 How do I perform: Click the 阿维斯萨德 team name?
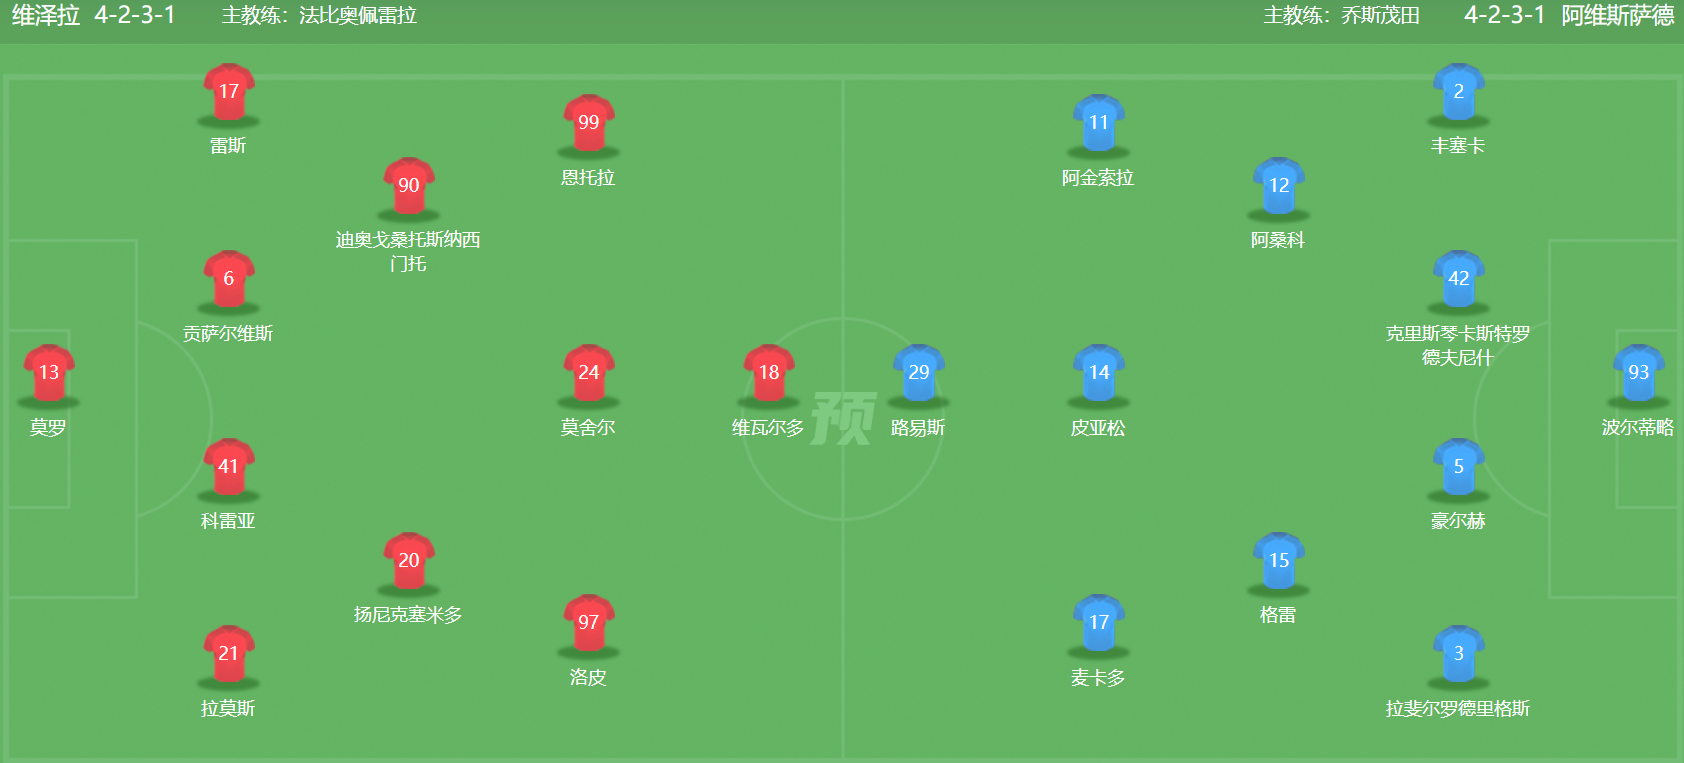1617,16
